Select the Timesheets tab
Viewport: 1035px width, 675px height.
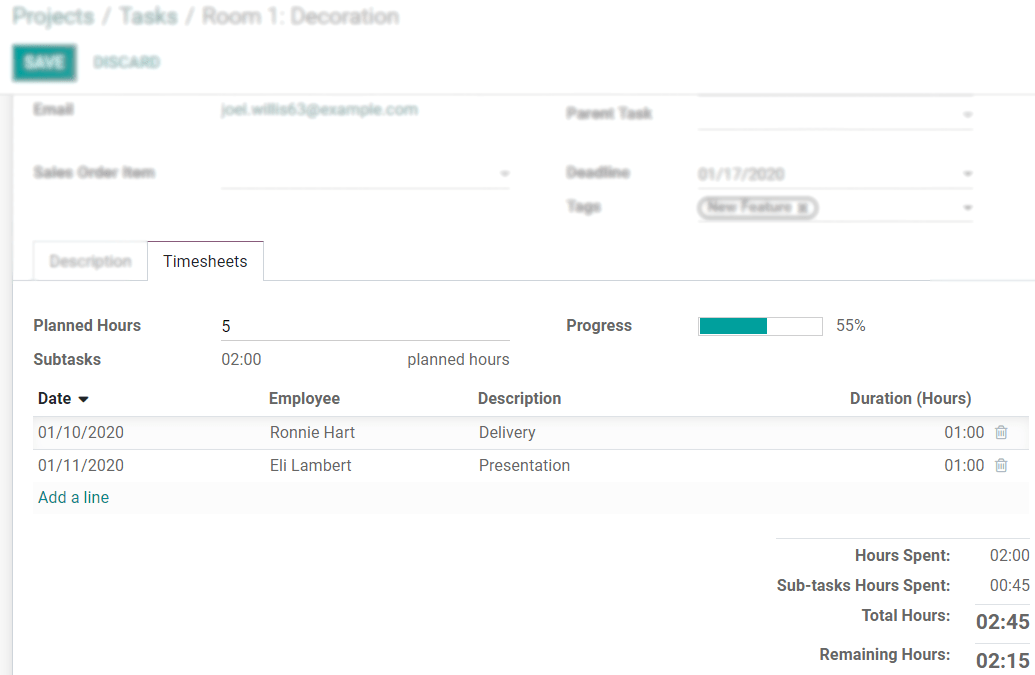pos(205,261)
